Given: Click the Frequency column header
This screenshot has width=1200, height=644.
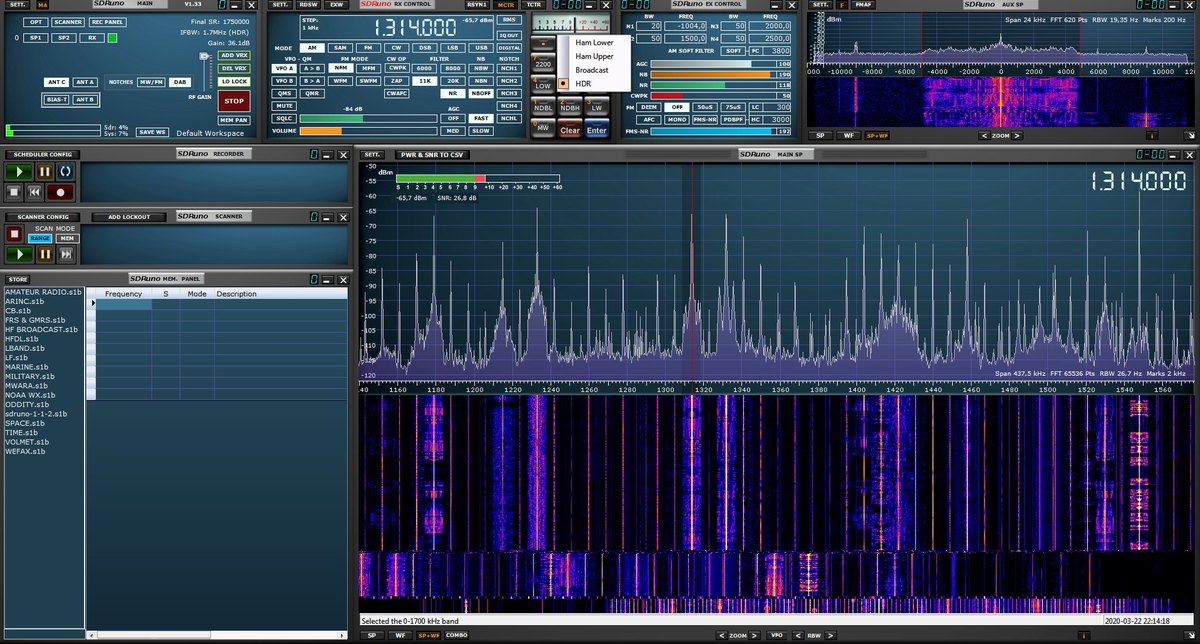Looking at the screenshot, I should coord(124,294).
